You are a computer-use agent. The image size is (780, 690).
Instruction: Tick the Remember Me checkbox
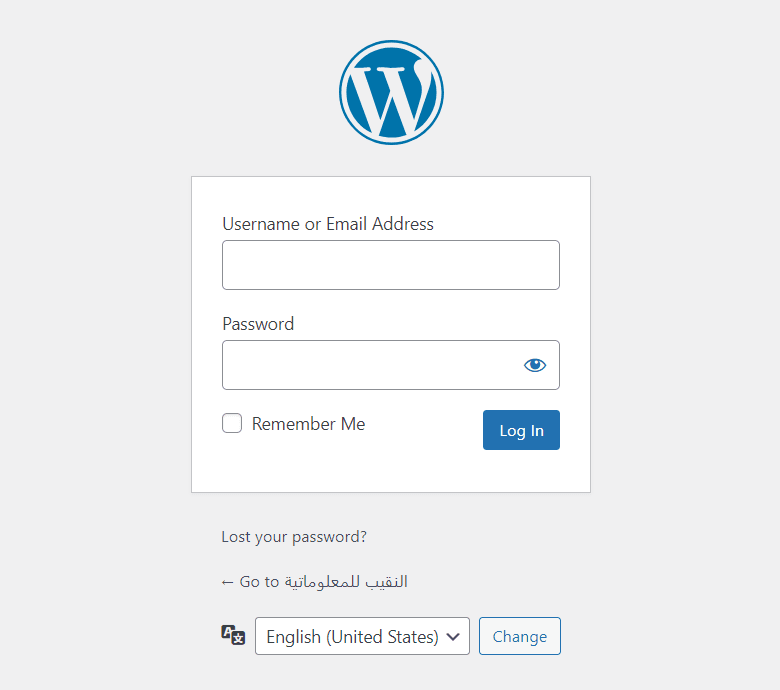[x=232, y=423]
